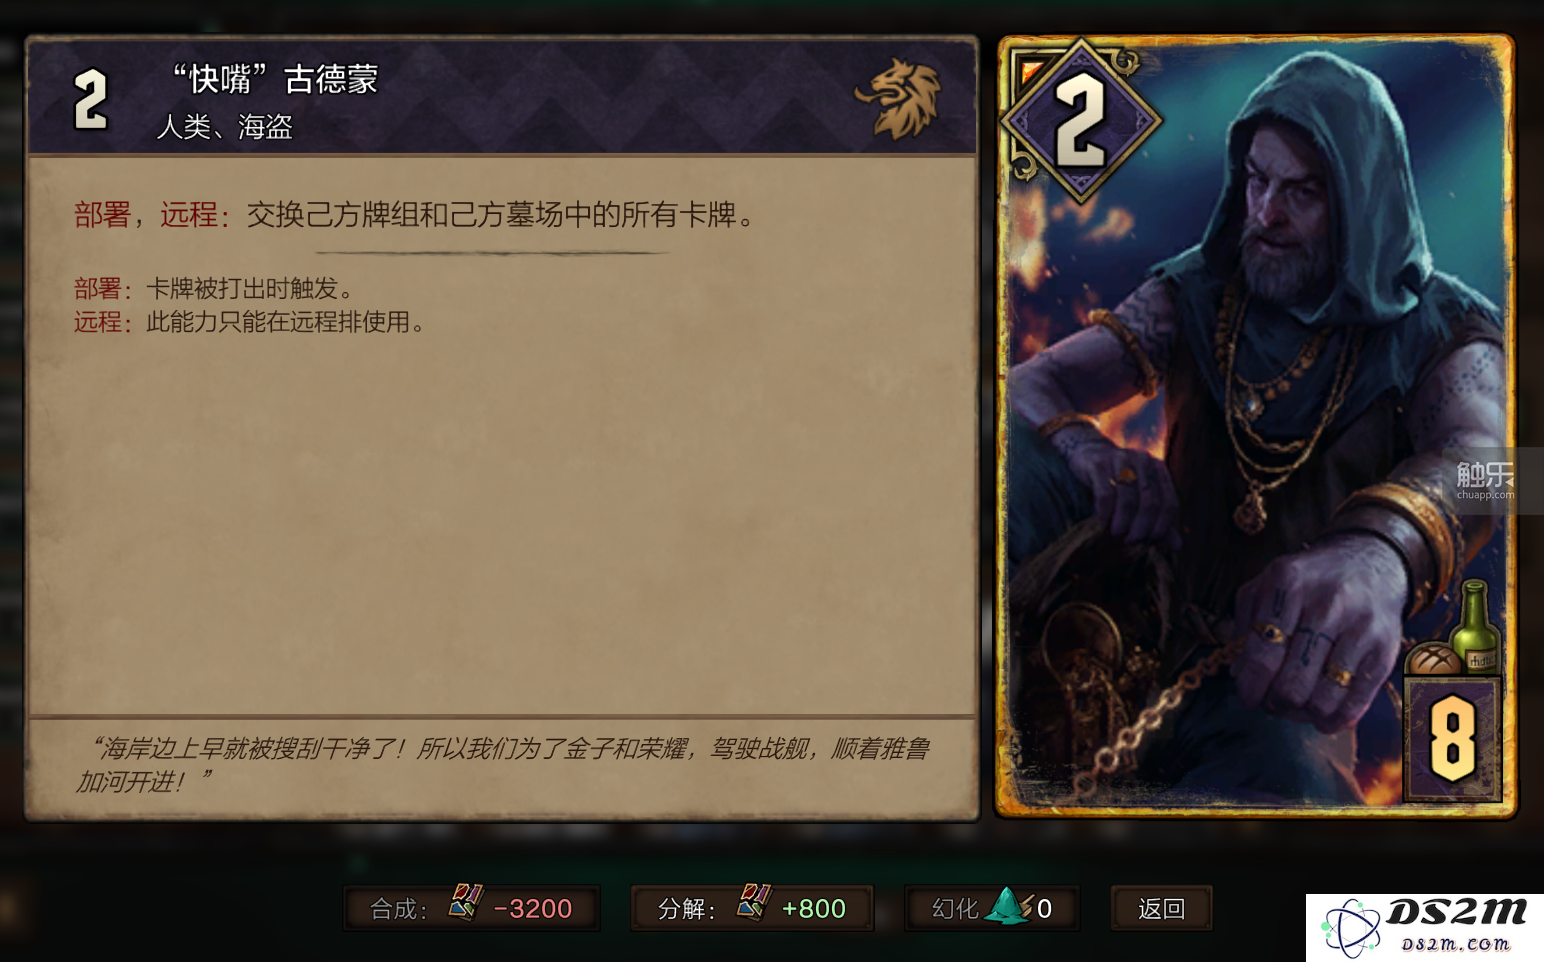Click the red 远程 keyword in ability text
Viewport: 1544px width, 962px height.
click(x=188, y=214)
